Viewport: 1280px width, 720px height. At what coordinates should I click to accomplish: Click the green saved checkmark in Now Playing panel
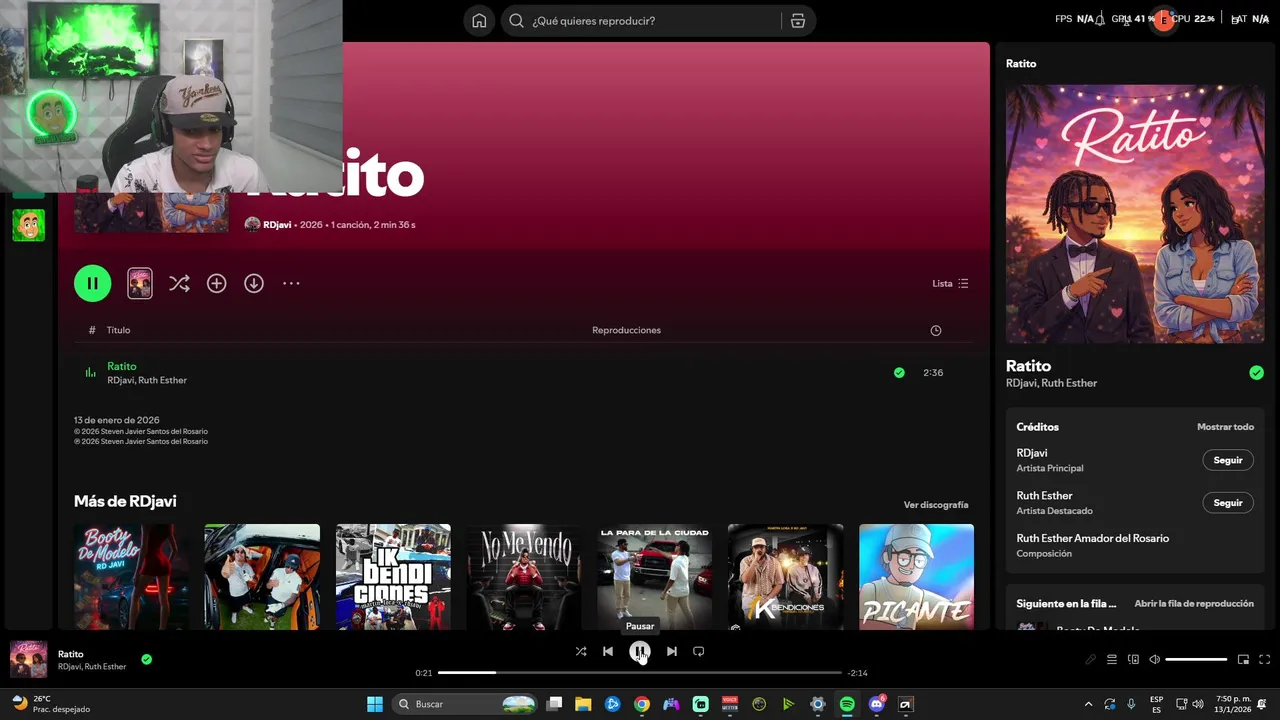[1256, 373]
